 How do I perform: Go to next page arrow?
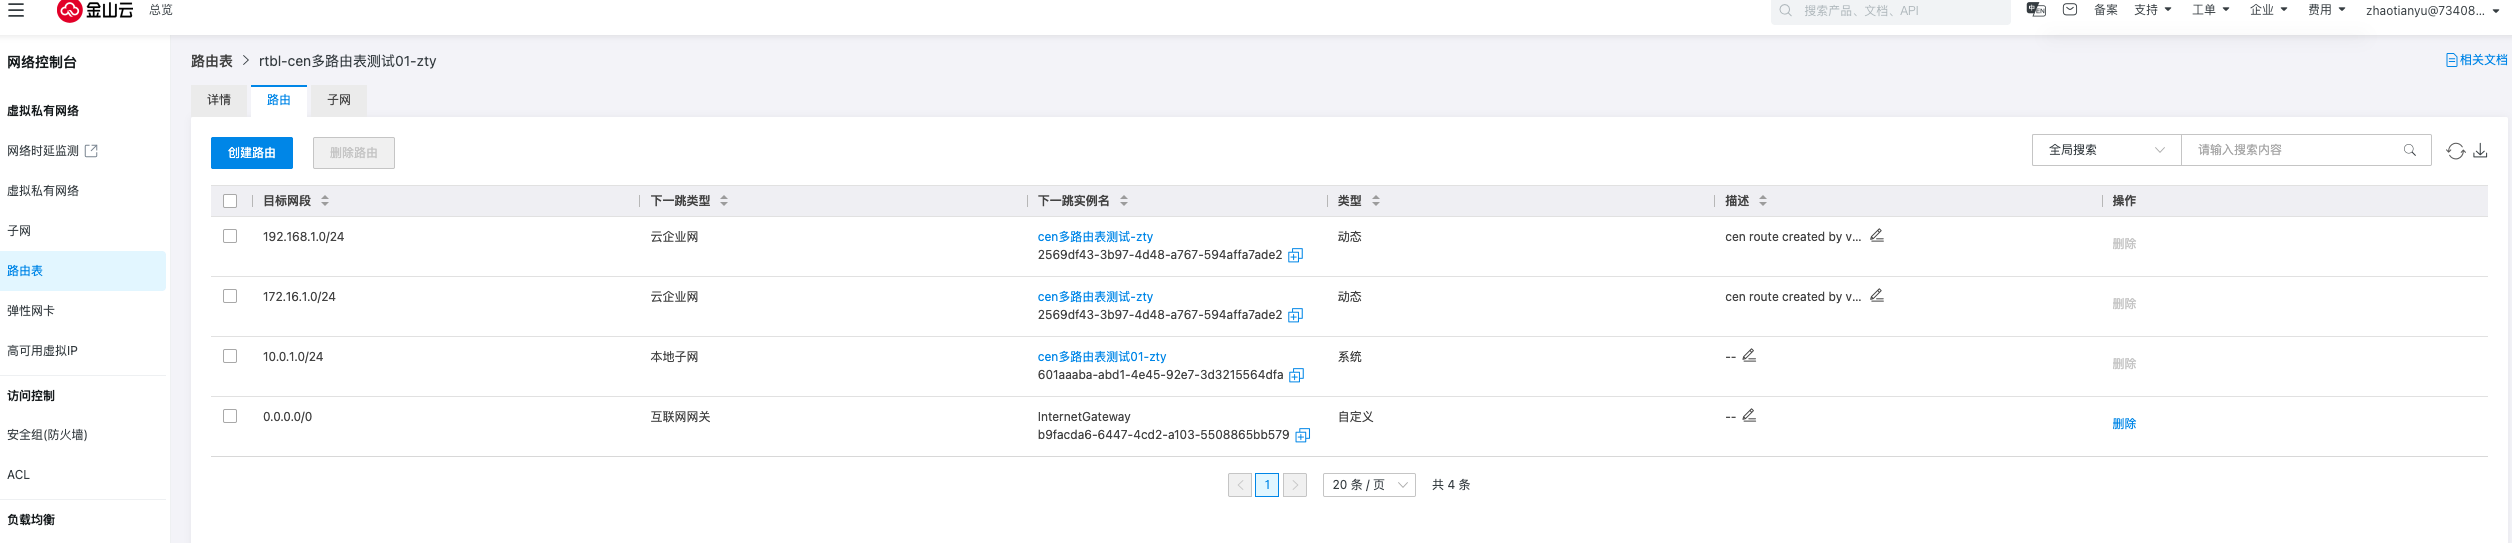[x=1295, y=485]
